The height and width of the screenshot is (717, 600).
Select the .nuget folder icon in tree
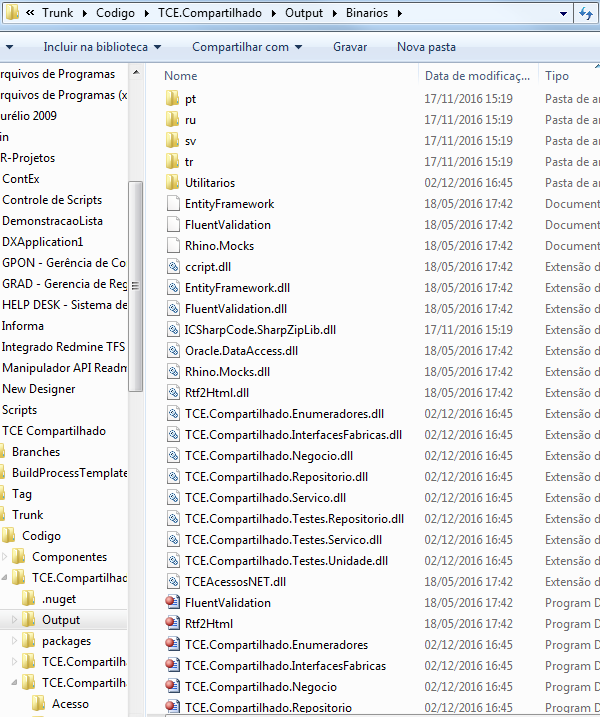point(31,599)
